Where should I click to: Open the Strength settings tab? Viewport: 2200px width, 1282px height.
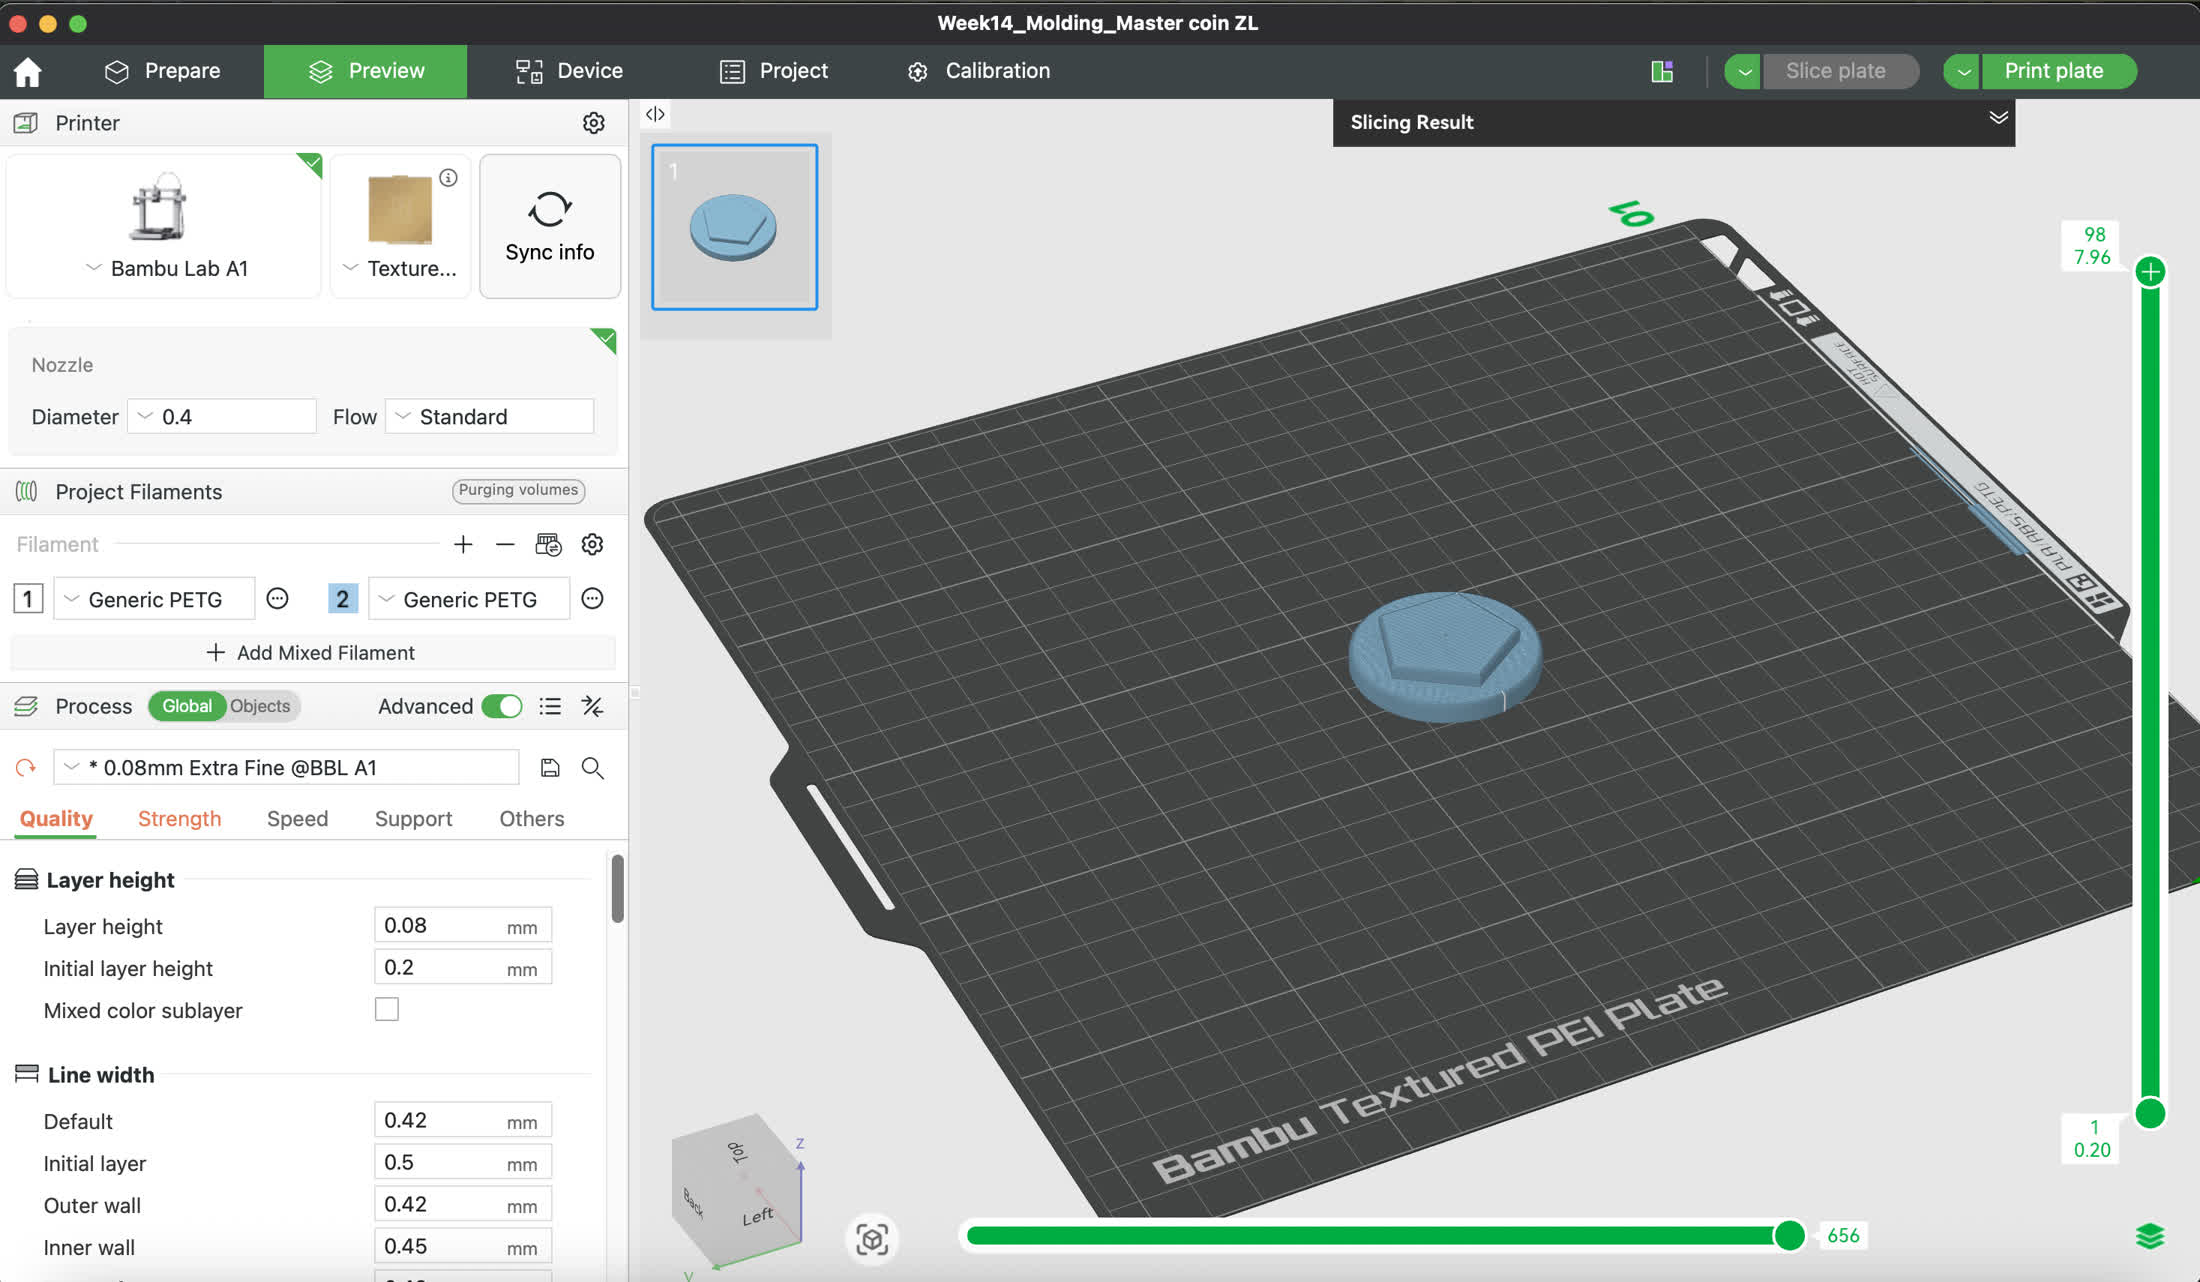click(x=179, y=819)
